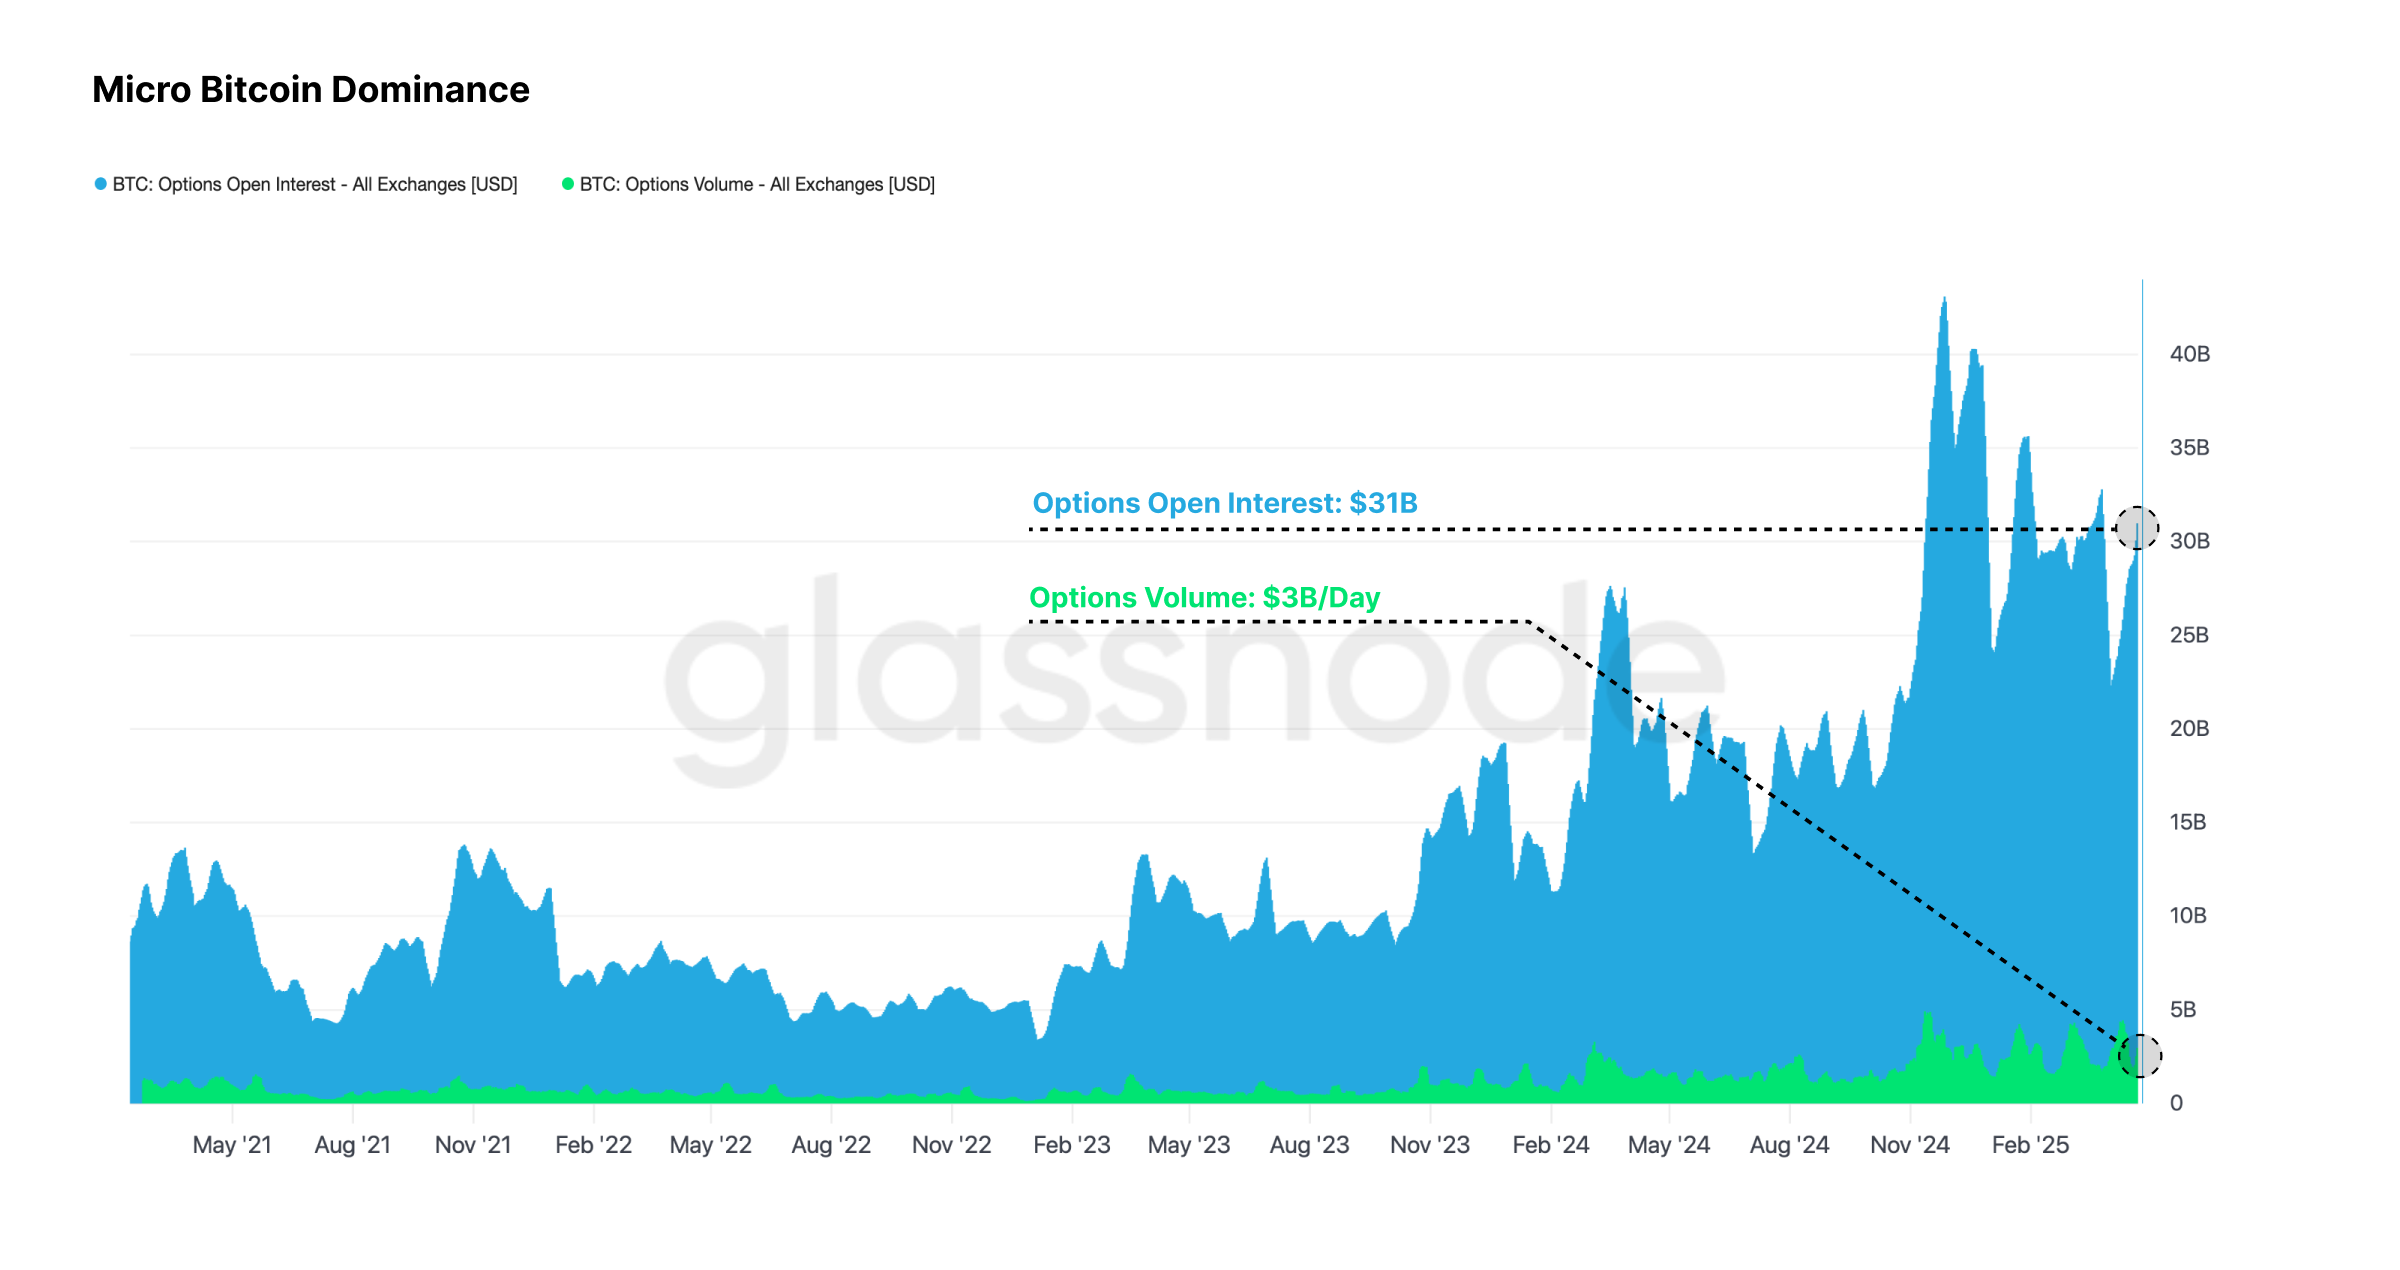Click the May '21 x-axis label
Viewport: 2400px width, 1270px height.
click(x=232, y=1145)
